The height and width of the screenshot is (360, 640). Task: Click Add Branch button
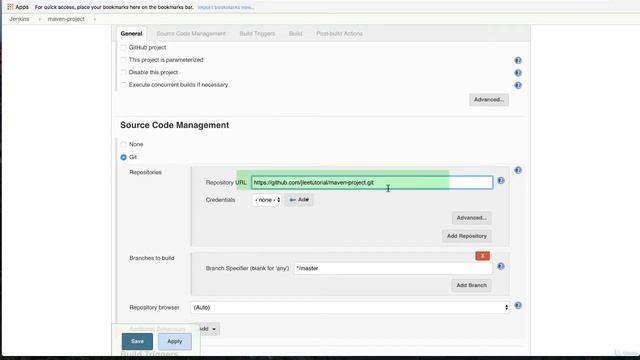pos(471,285)
